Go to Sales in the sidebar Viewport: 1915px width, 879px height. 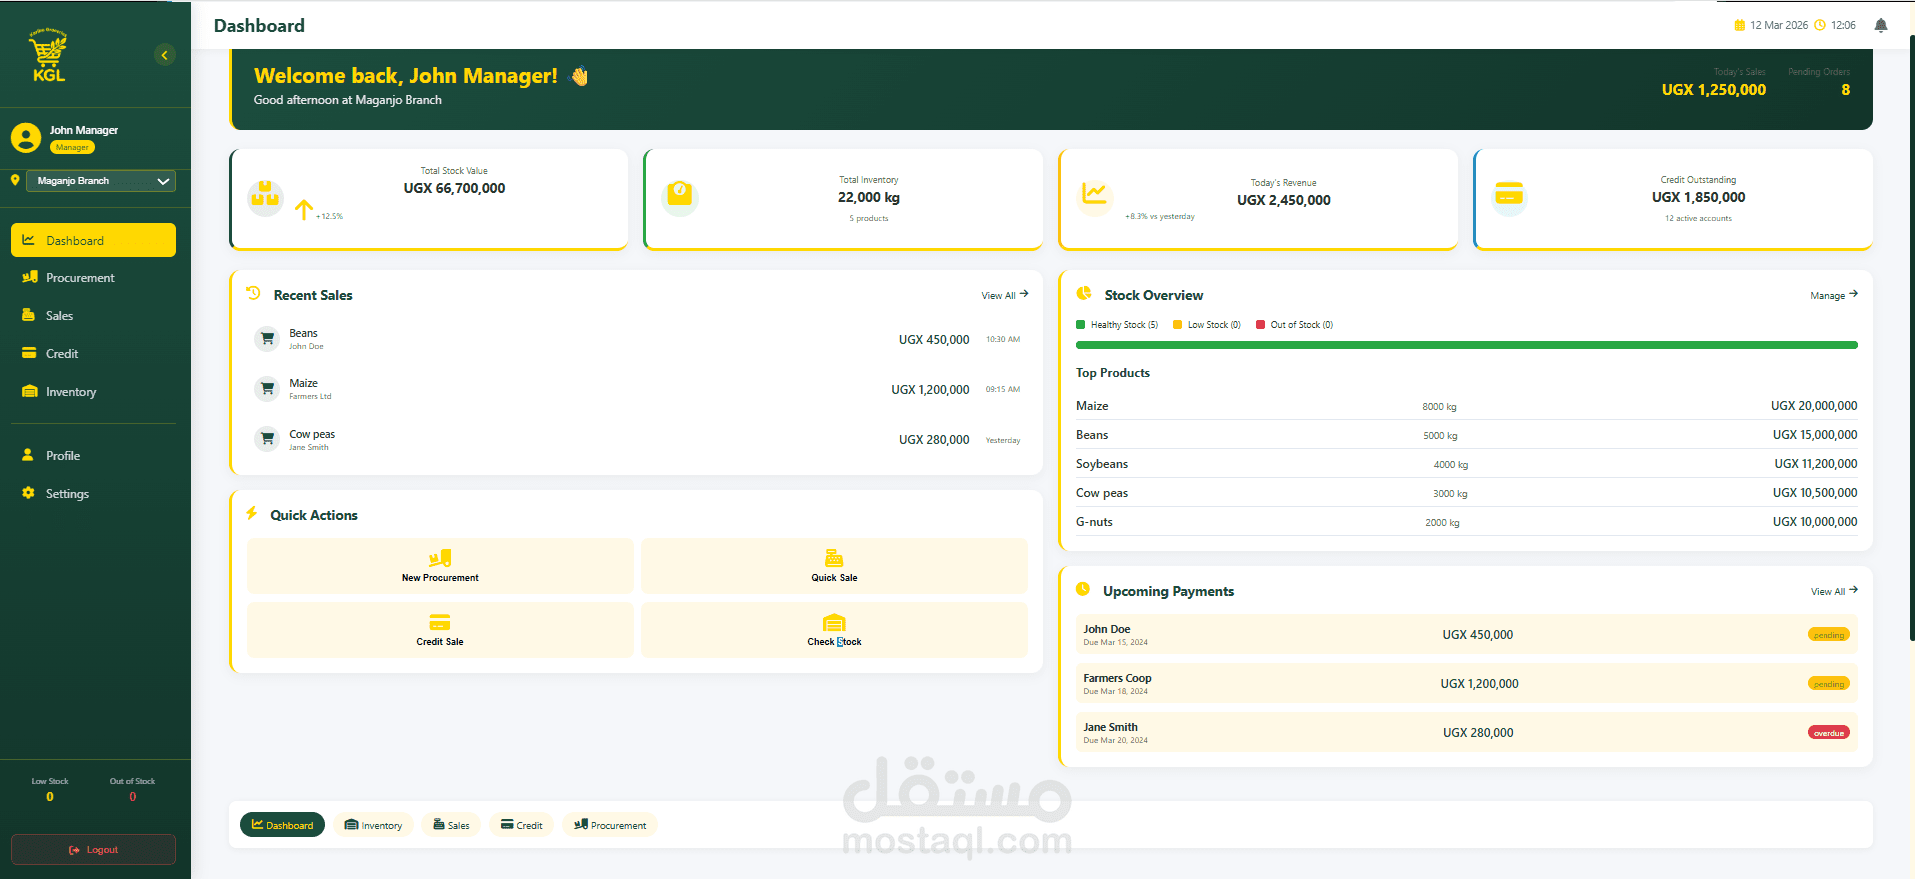93,316
